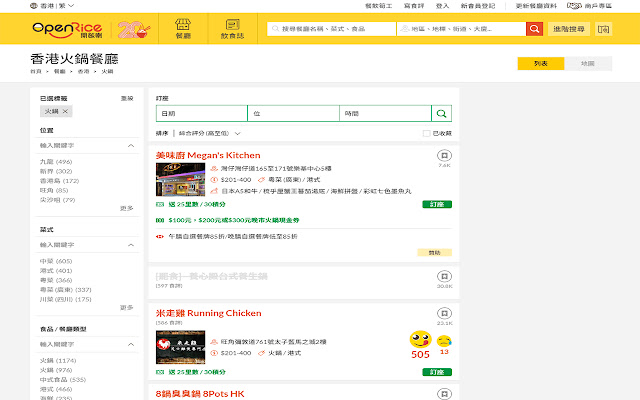This screenshot has width=640, height=400.
Task: Click the 日期 booking date field
Action: (197, 114)
